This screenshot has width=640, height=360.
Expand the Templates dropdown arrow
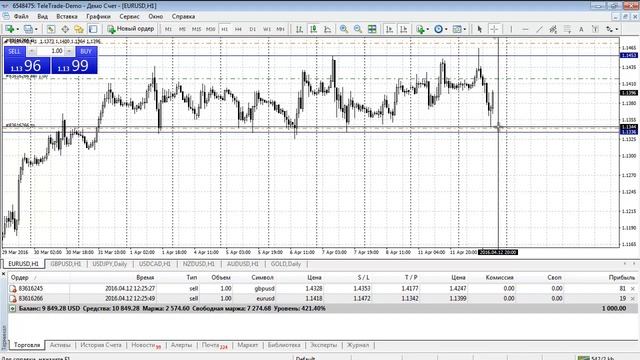465,29
